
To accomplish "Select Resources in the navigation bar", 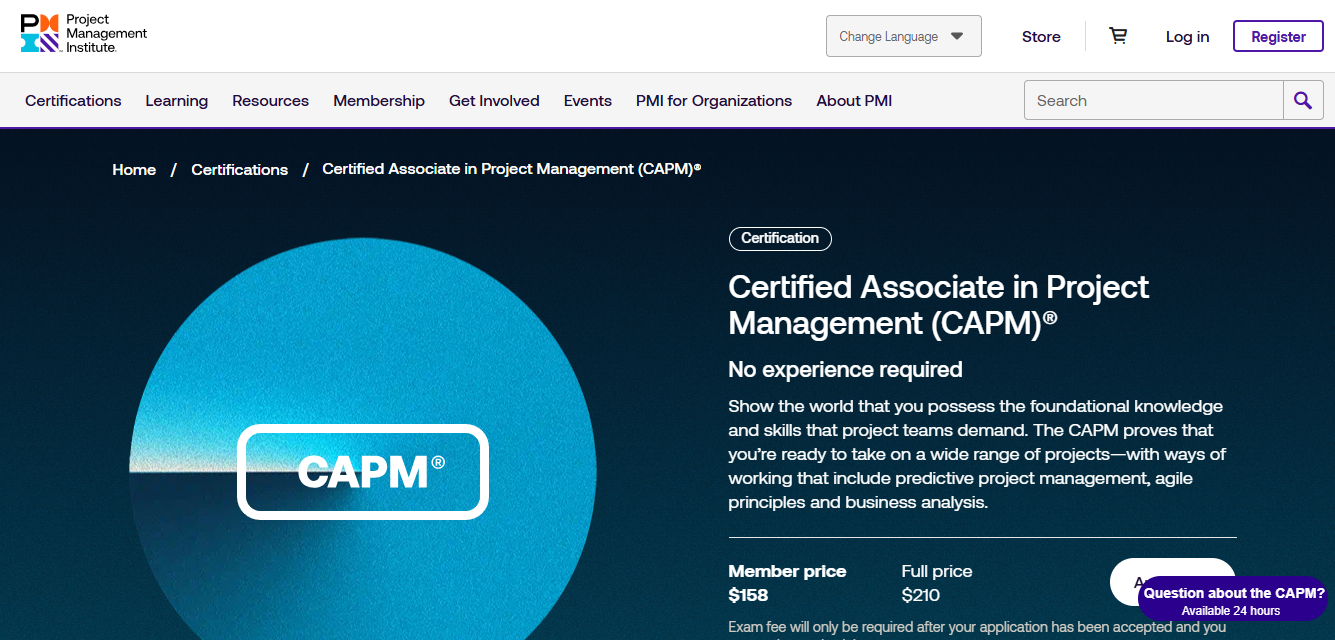I will pyautogui.click(x=270, y=100).
